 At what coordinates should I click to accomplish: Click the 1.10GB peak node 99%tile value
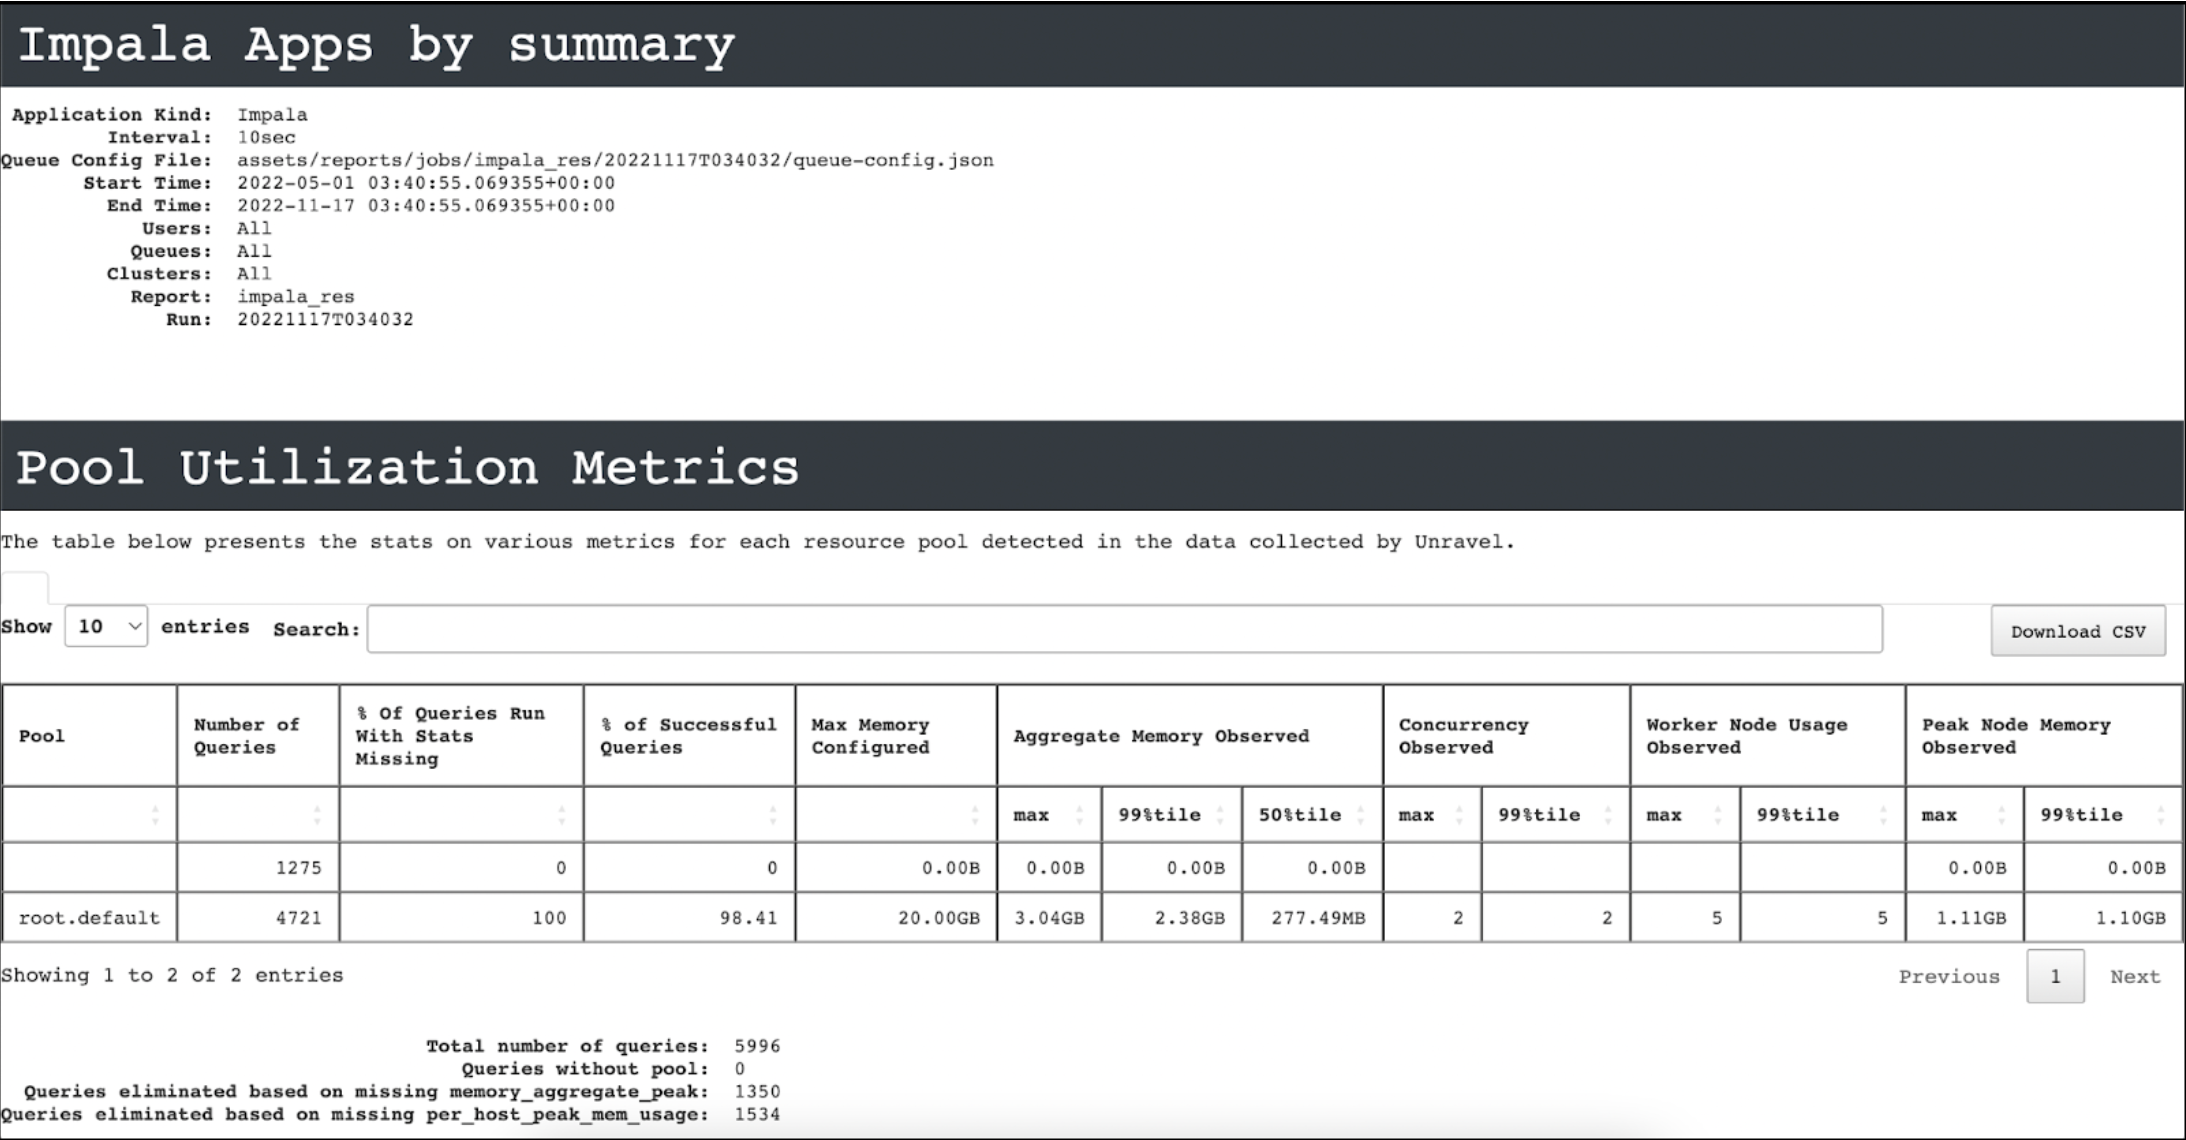tap(2131, 917)
